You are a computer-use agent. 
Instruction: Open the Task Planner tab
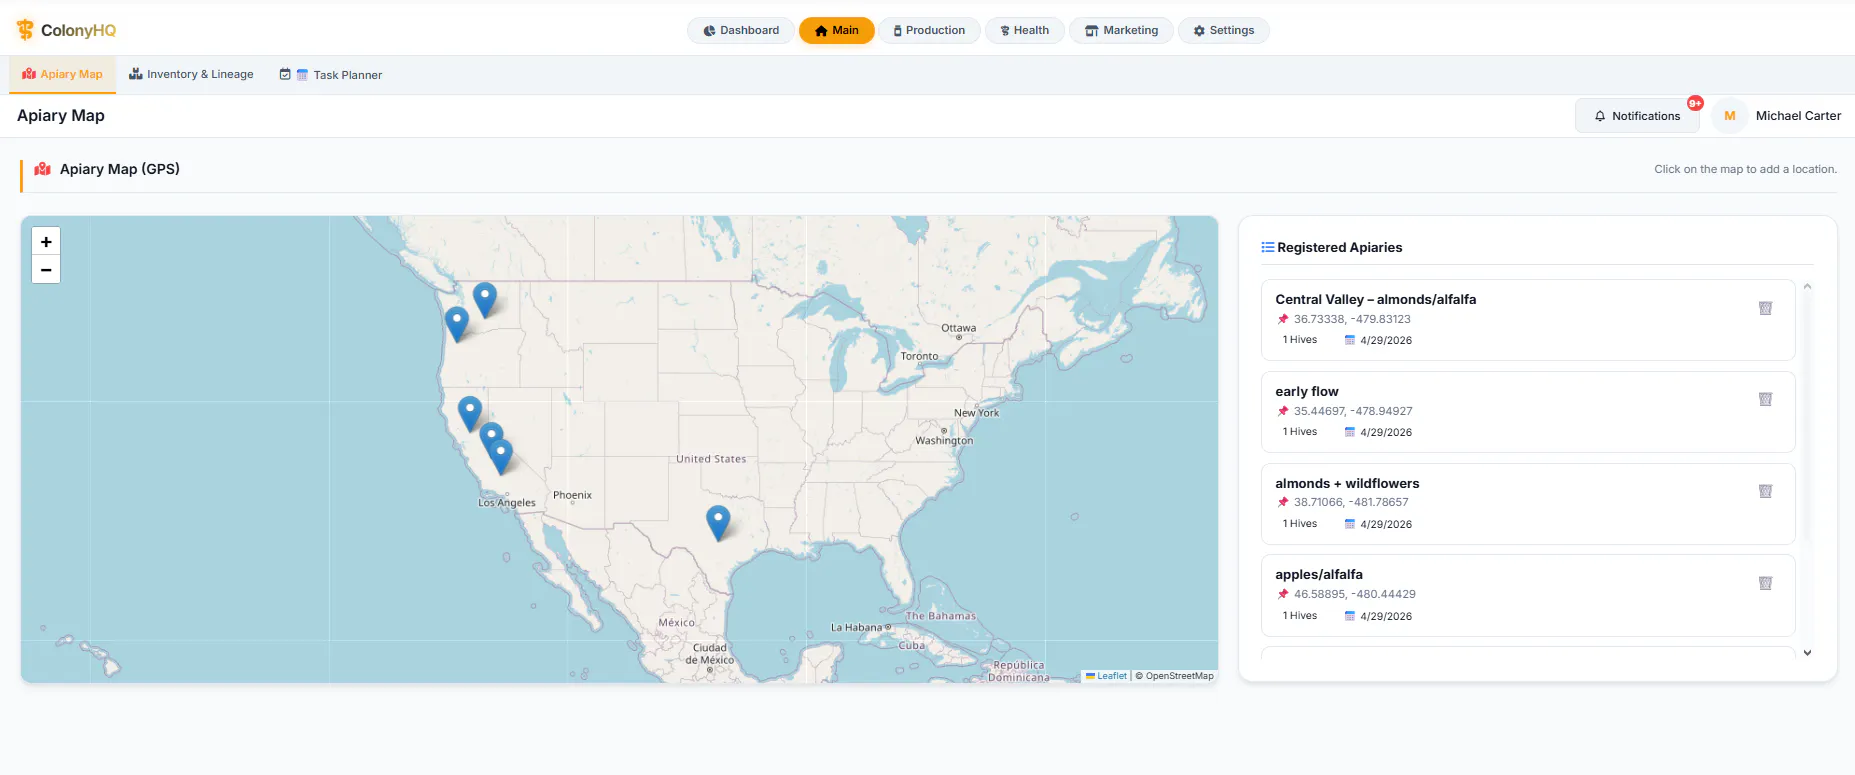[331, 75]
